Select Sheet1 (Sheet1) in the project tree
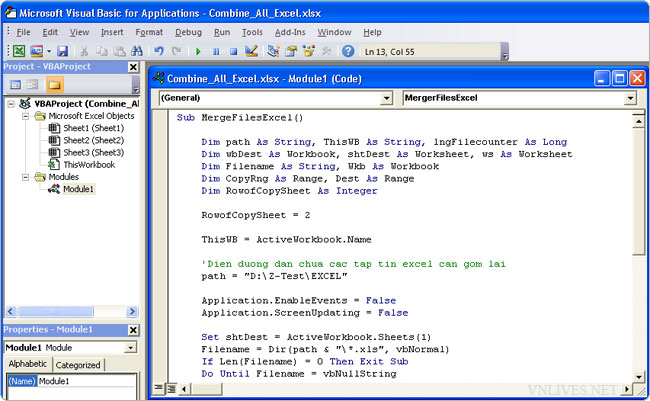 tap(93, 128)
